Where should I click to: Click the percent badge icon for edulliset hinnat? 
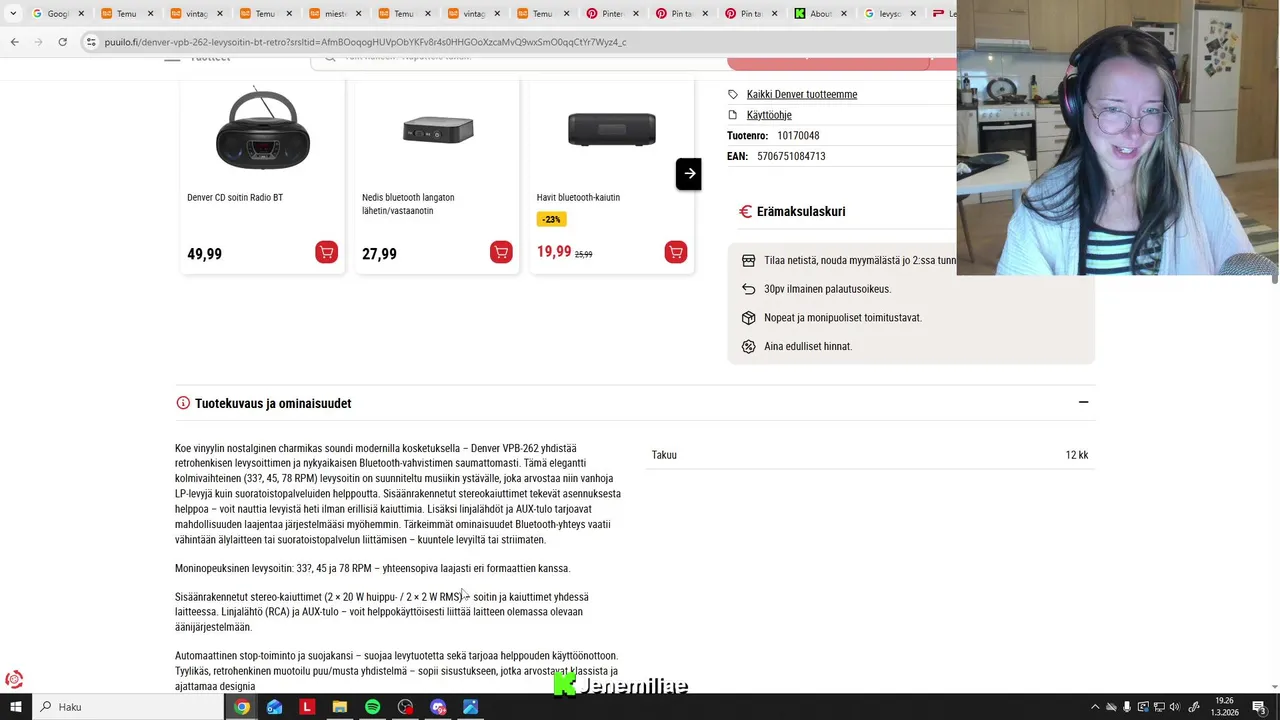point(748,346)
